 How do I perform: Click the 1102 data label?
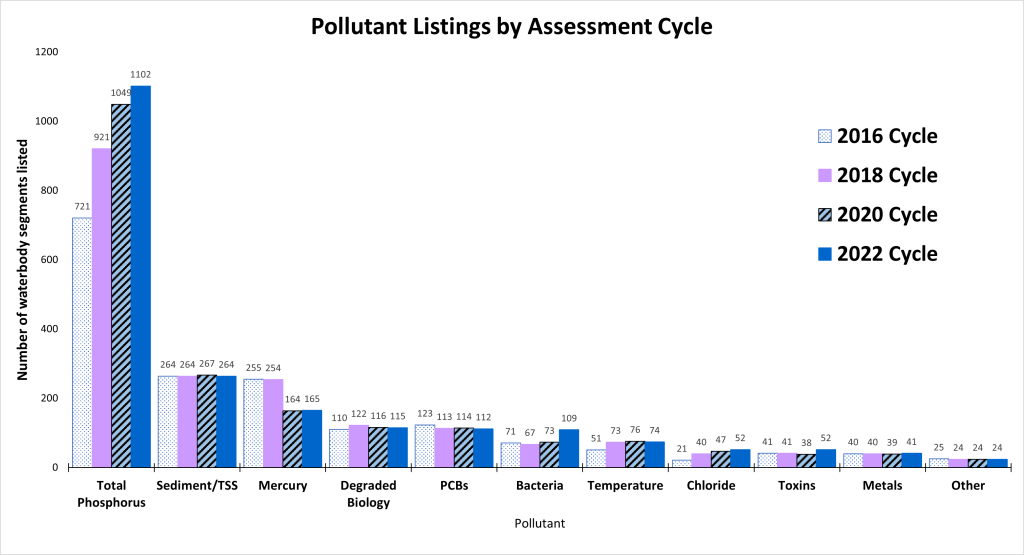click(x=141, y=74)
